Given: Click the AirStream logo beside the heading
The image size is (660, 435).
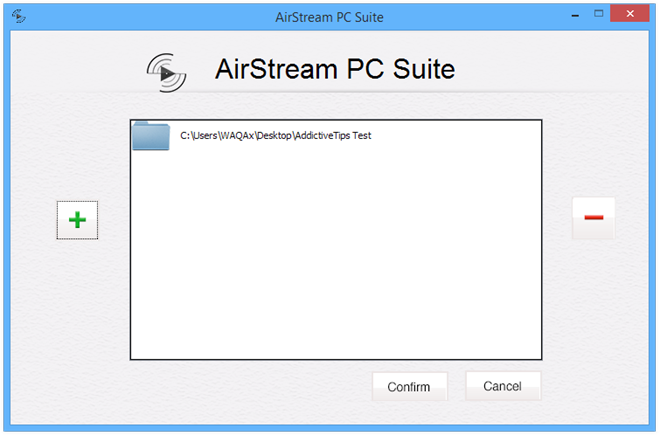Looking at the screenshot, I should [166, 72].
